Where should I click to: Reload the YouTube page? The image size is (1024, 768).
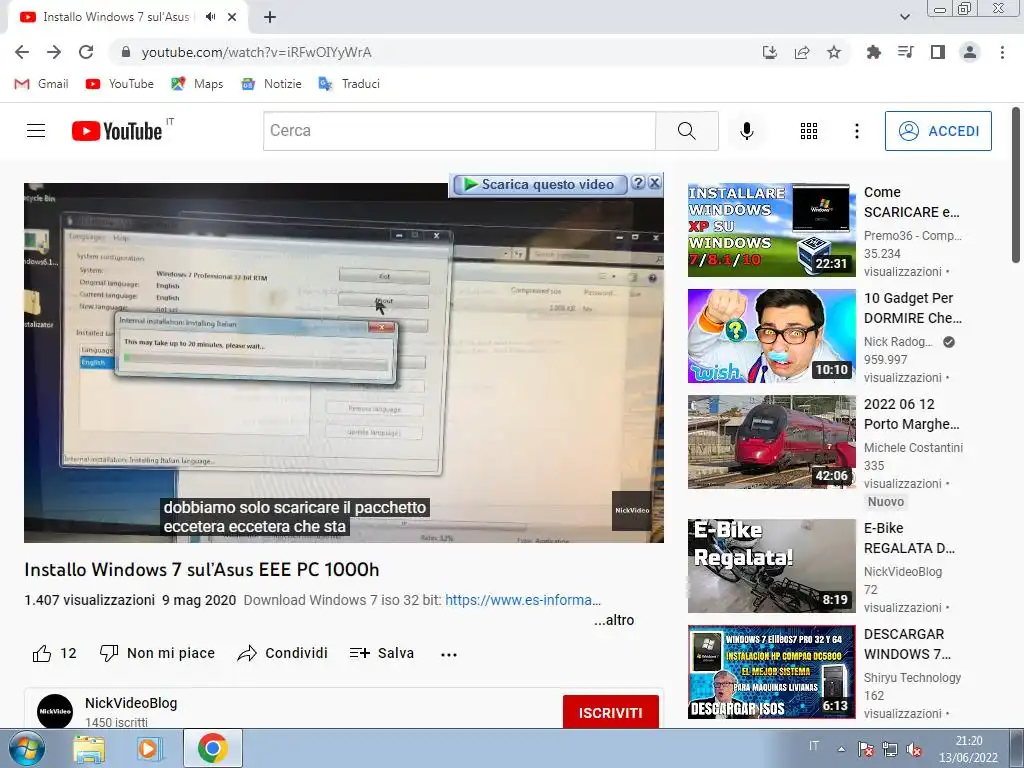[x=86, y=52]
